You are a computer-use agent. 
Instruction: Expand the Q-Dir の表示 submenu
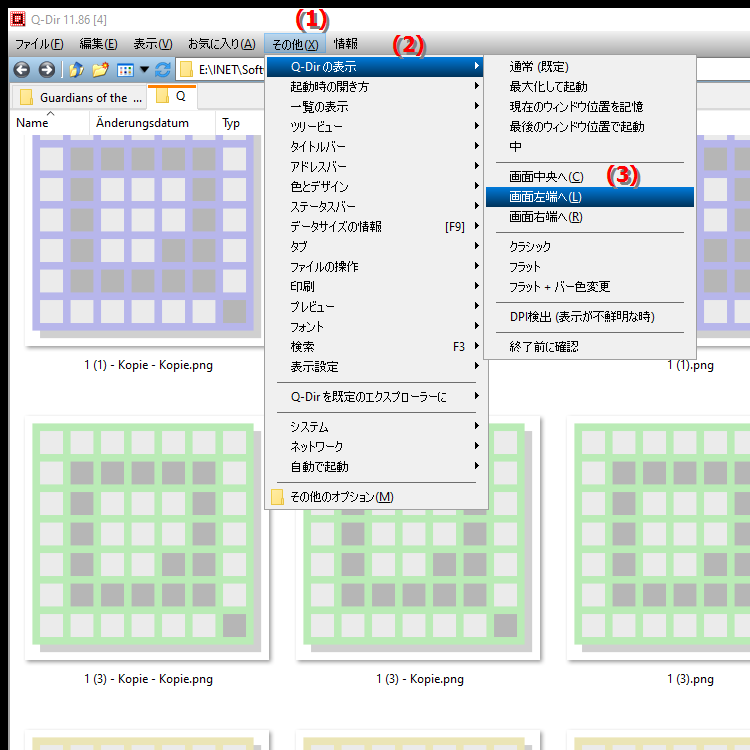click(x=375, y=66)
